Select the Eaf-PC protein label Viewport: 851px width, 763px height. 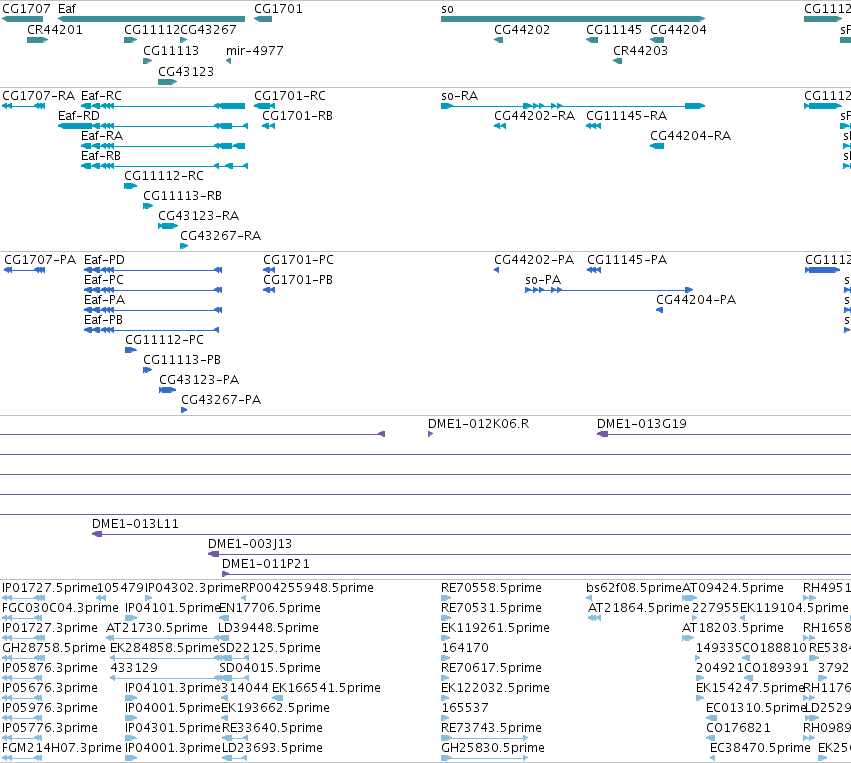point(104,280)
